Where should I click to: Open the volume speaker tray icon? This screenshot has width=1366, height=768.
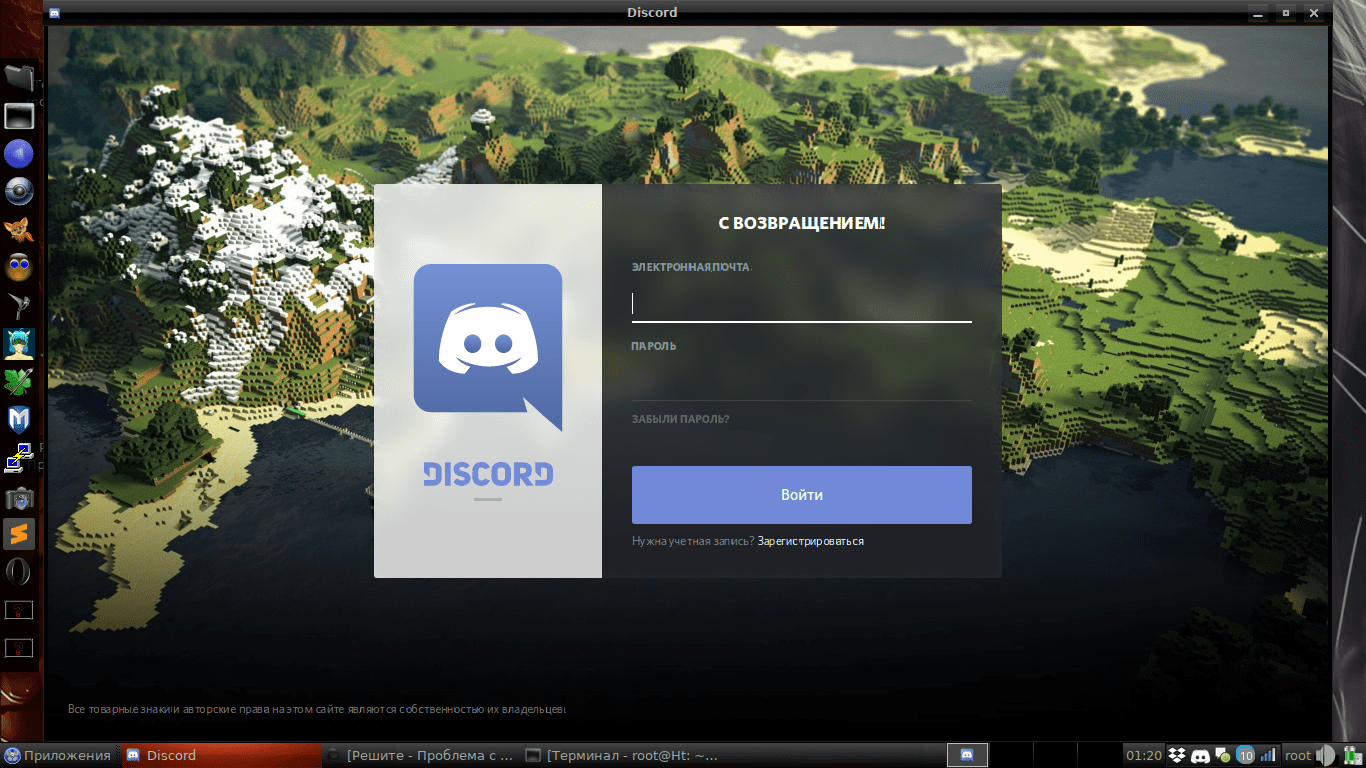coord(1325,755)
